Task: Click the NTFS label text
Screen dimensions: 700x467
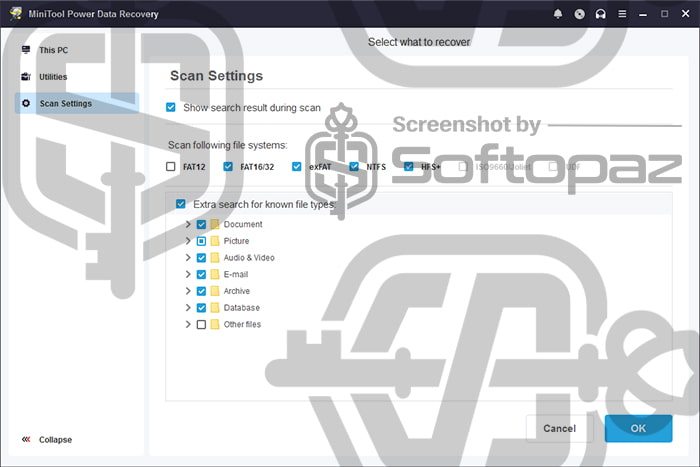Action: click(376, 167)
